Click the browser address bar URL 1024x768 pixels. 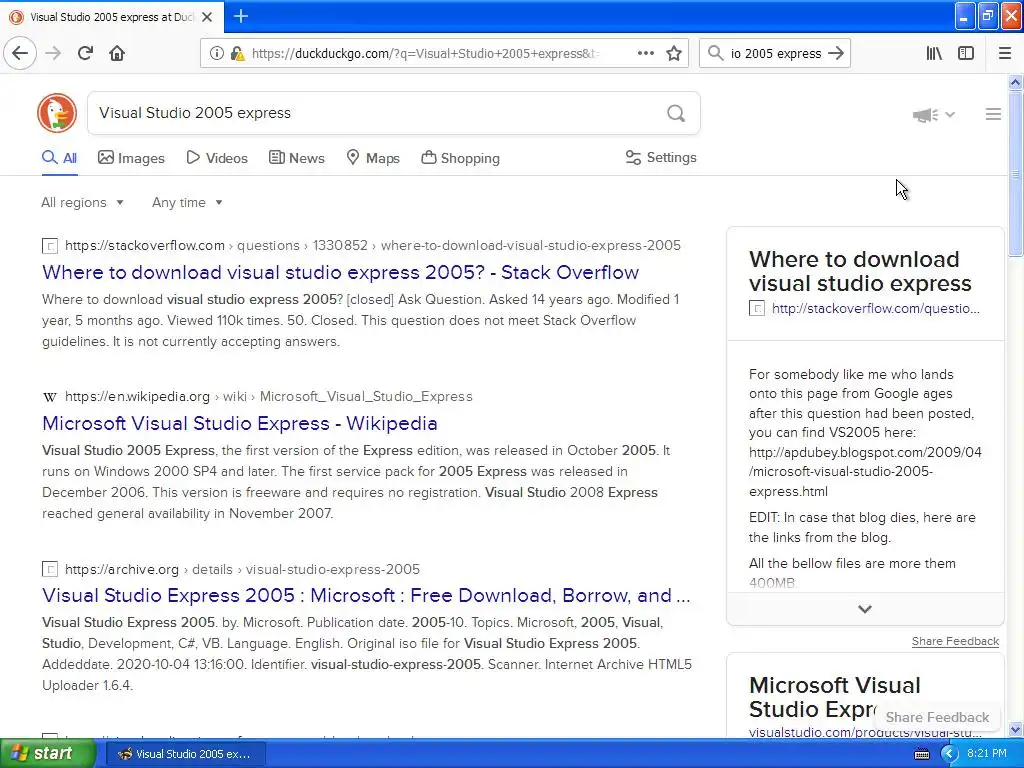tap(424, 54)
